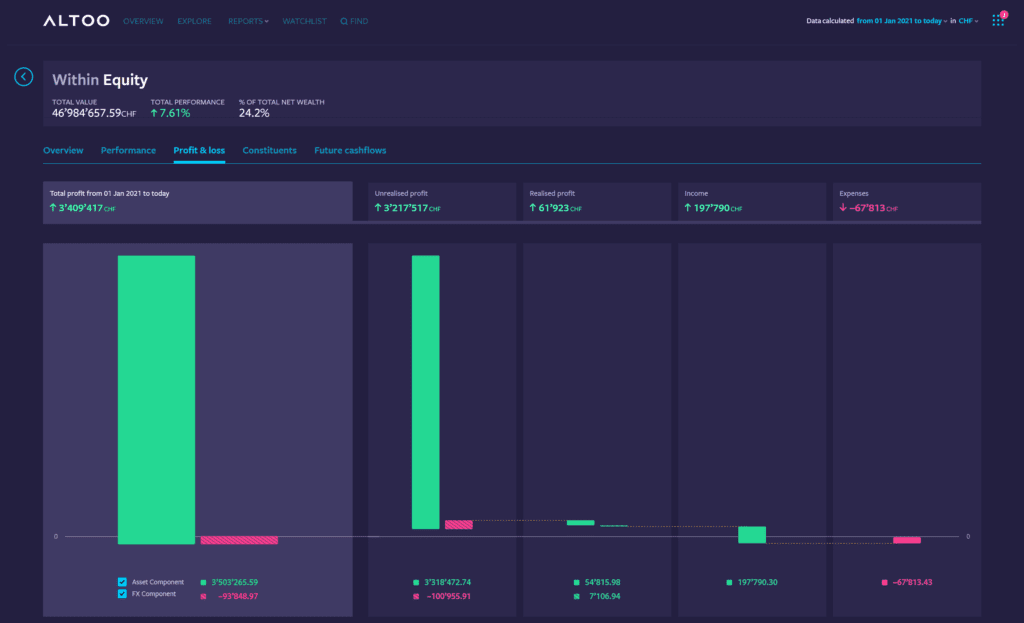Go to the Watchlist page

(304, 21)
